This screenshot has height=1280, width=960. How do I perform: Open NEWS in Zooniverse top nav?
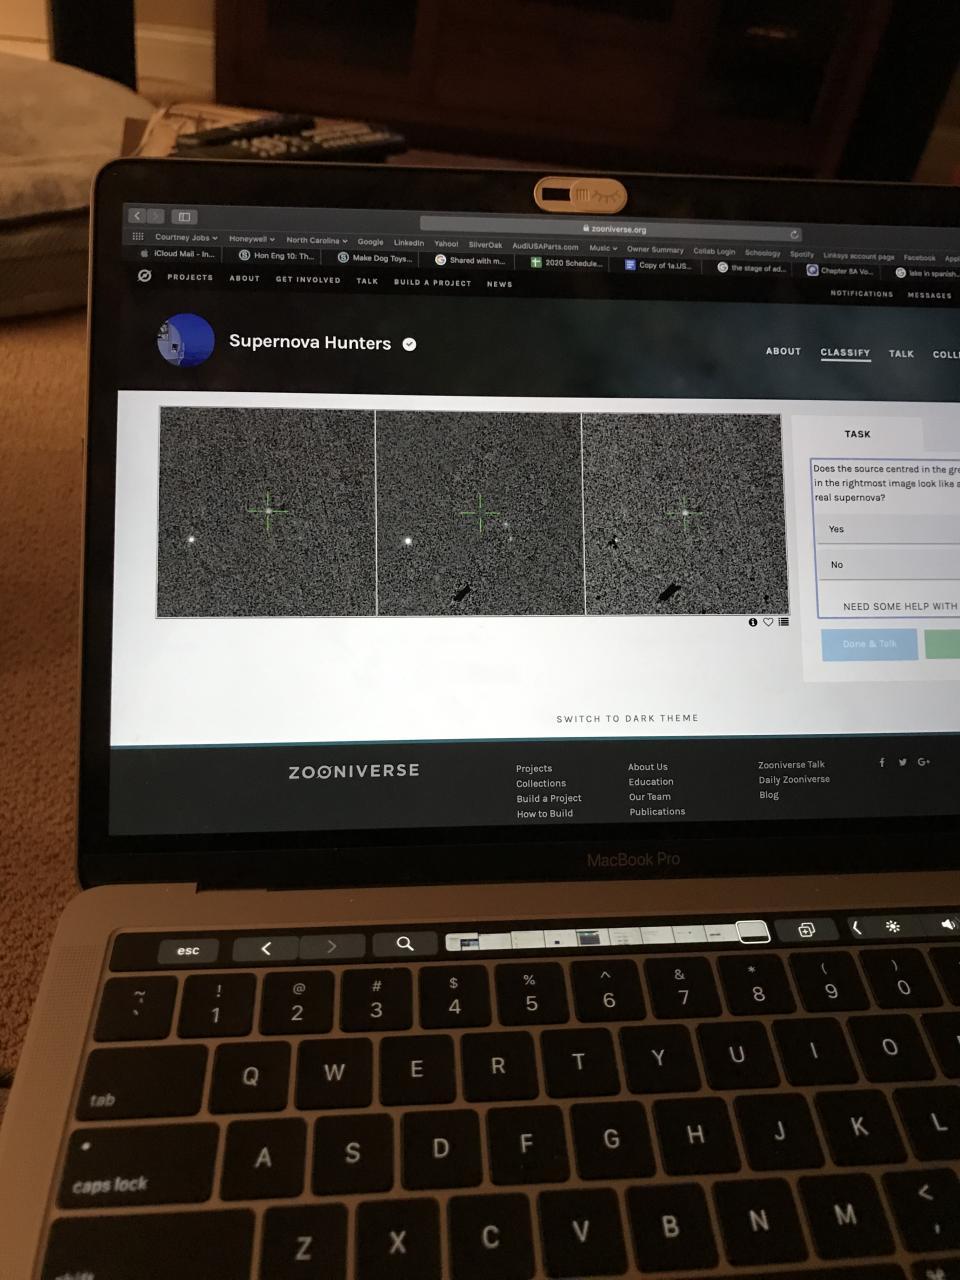(500, 284)
